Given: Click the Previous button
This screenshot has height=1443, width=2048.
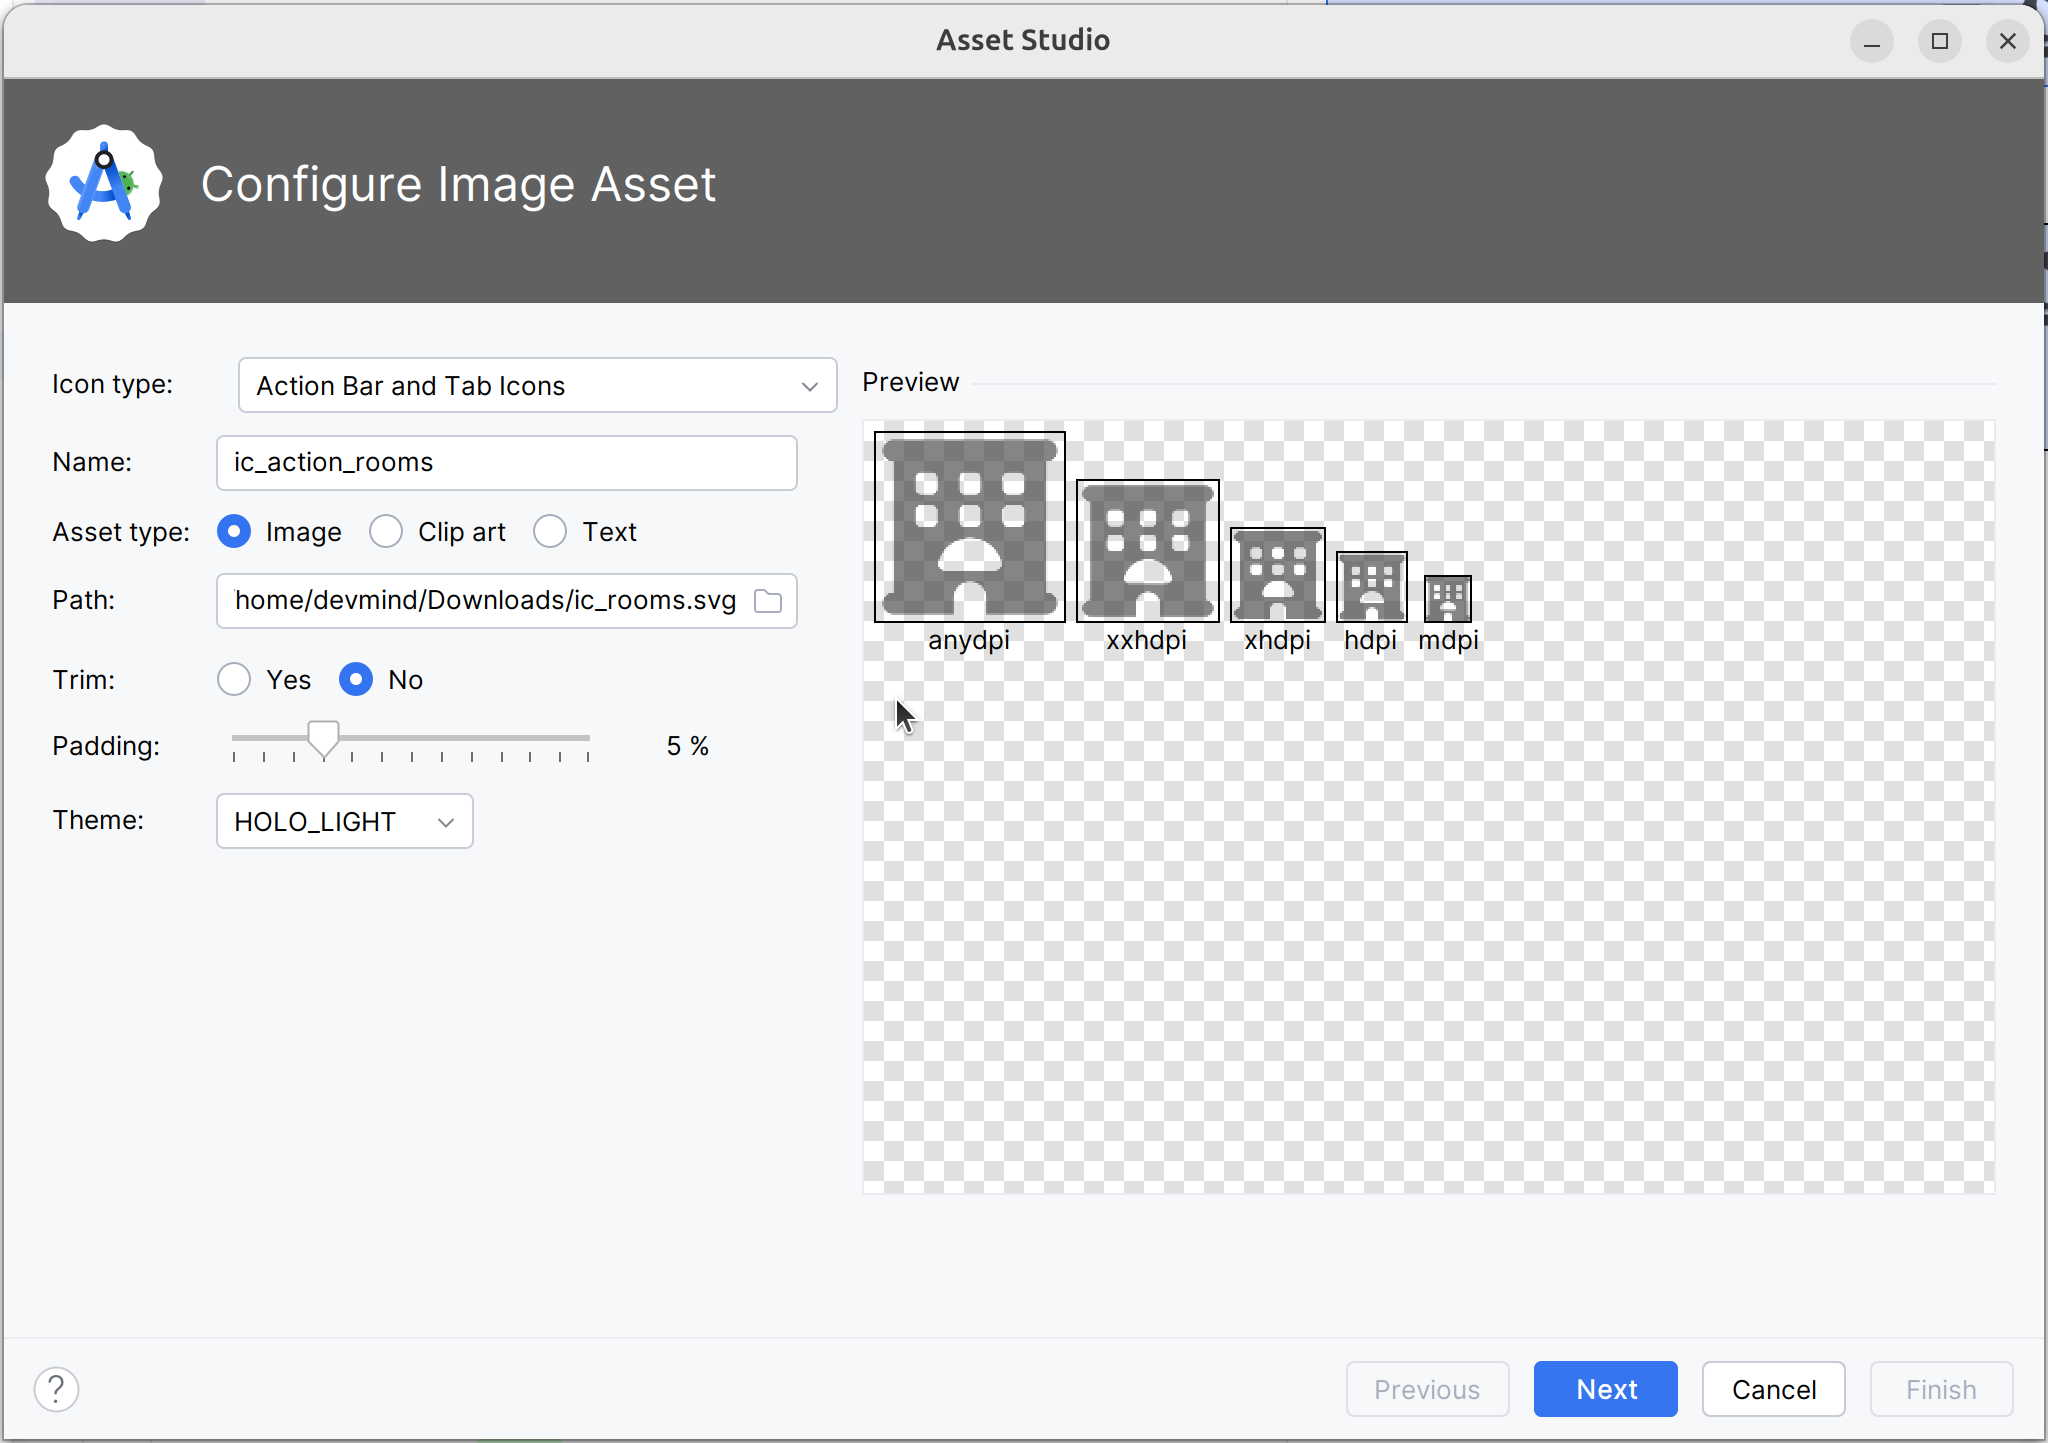Looking at the screenshot, I should click(x=1428, y=1389).
